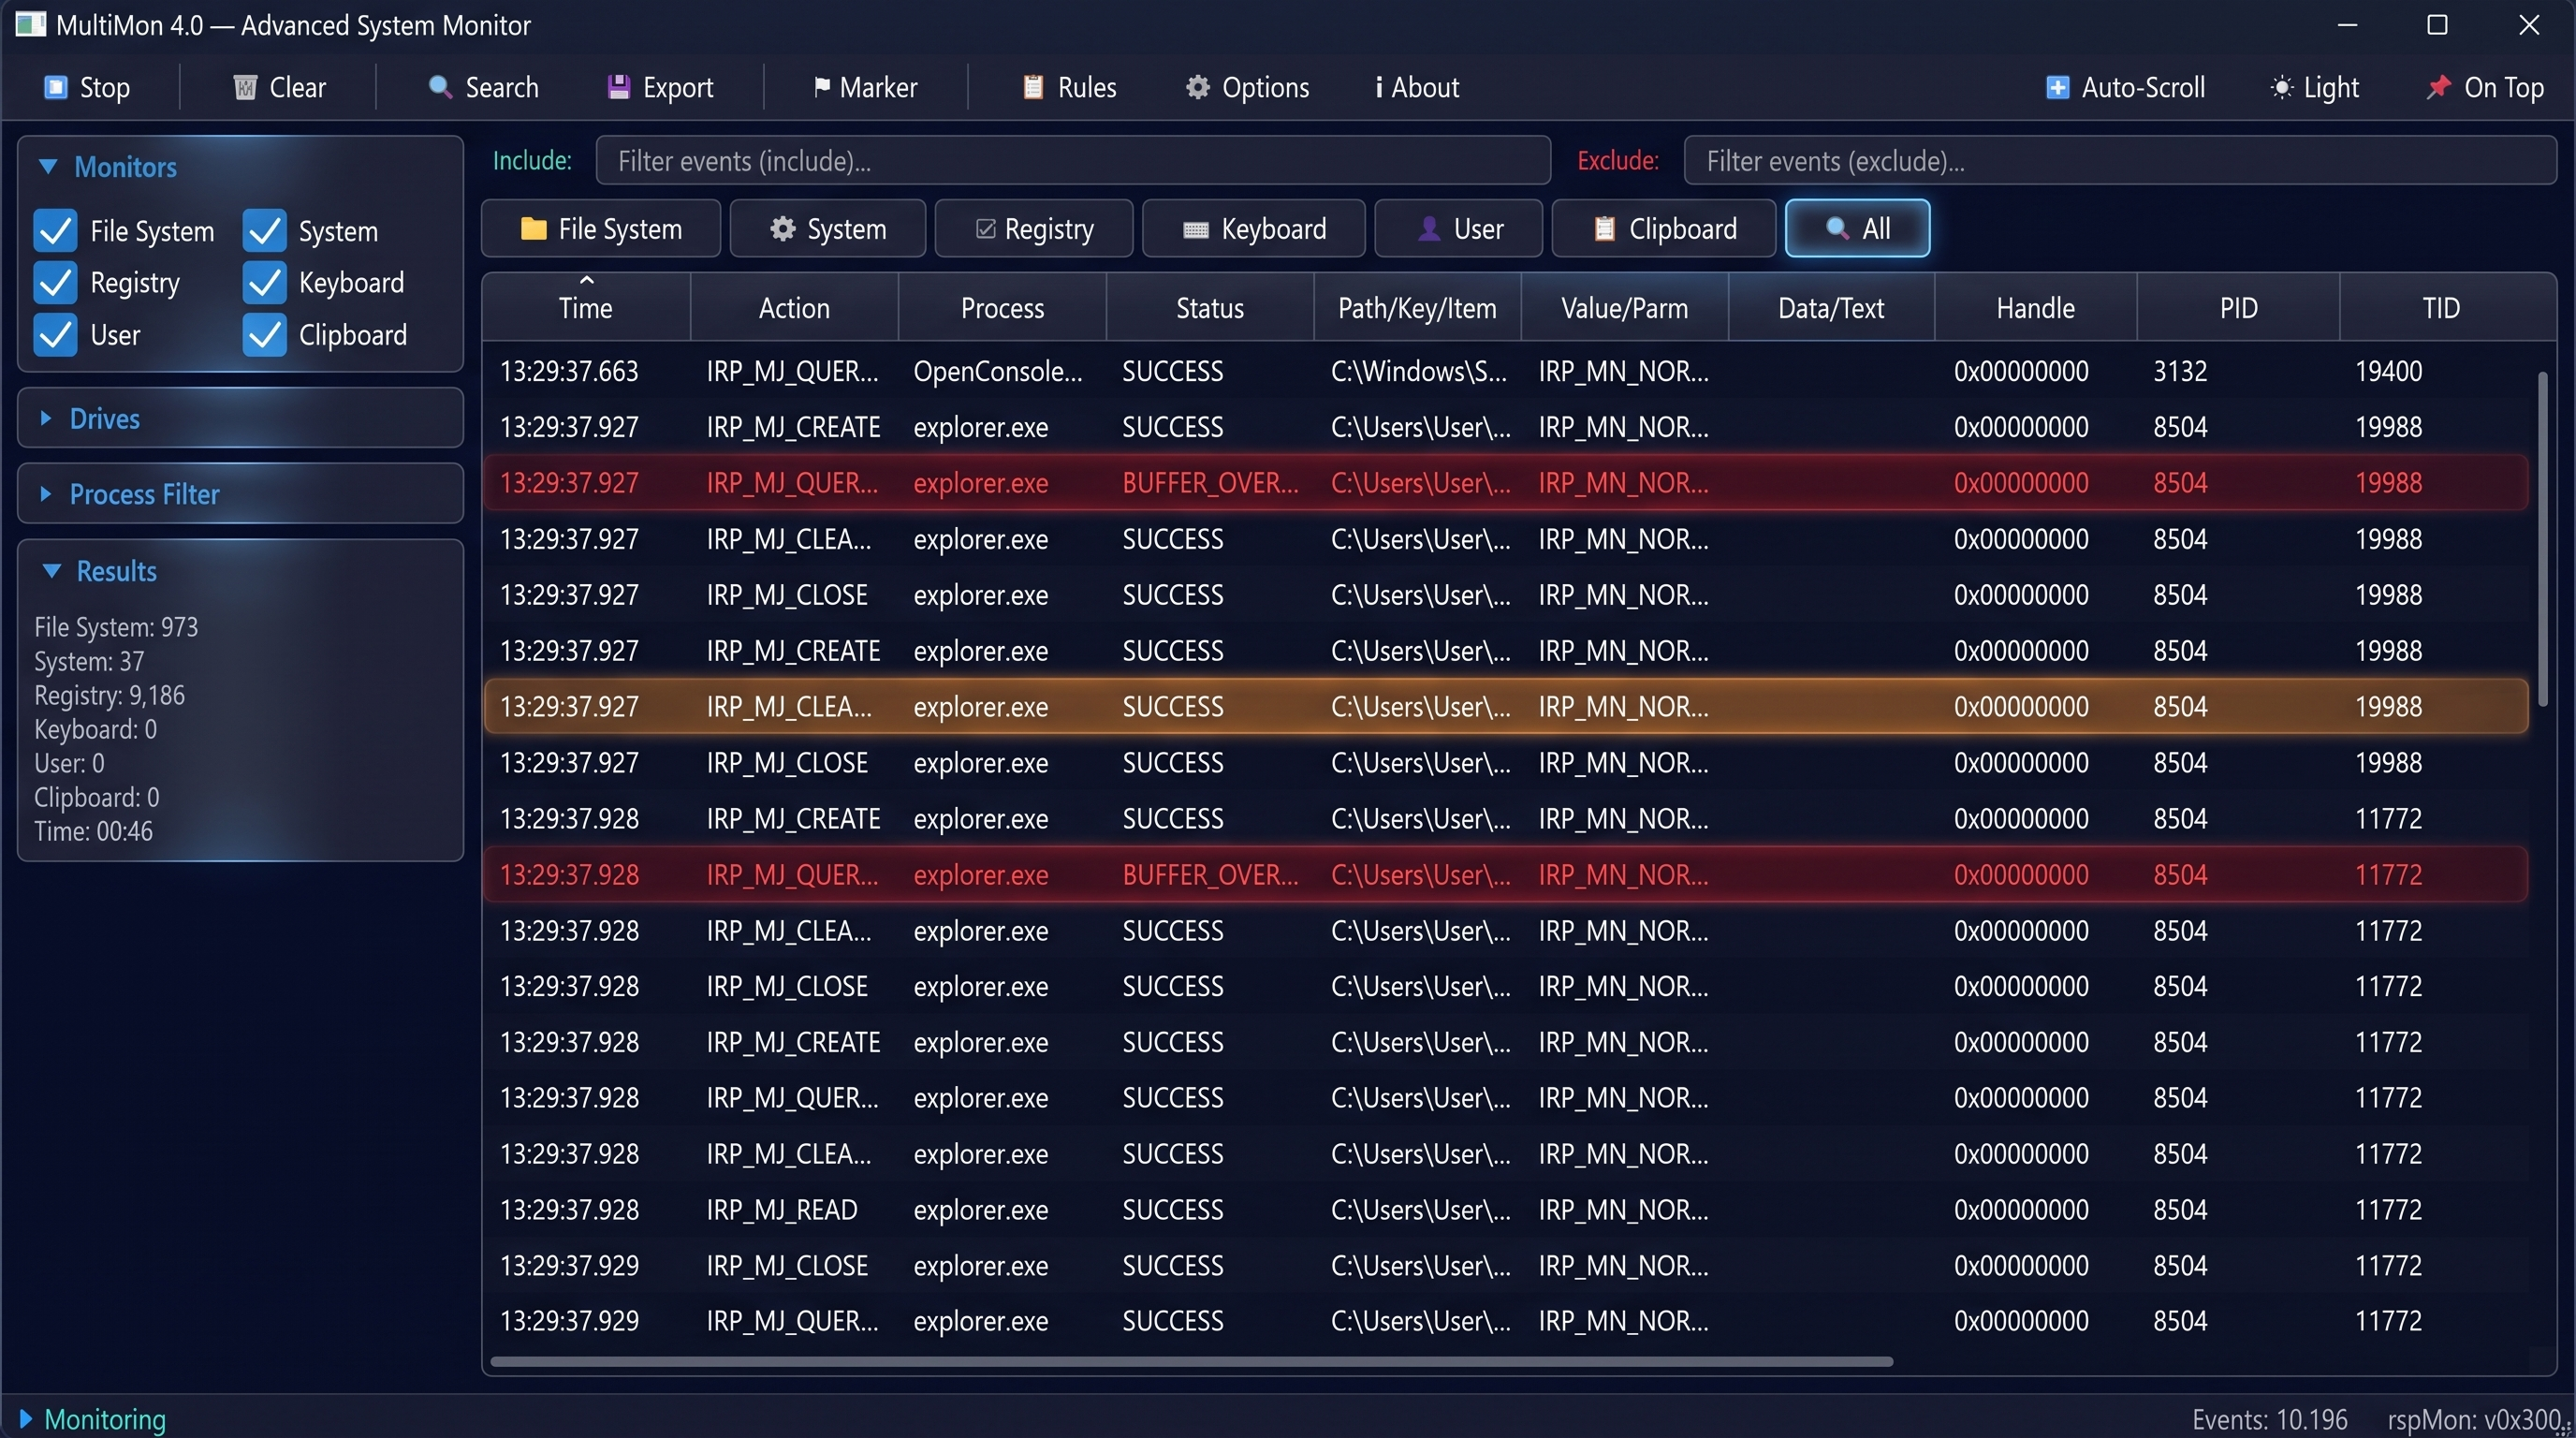
Task: Click the User tab person icon
Action: [x=1429, y=229]
